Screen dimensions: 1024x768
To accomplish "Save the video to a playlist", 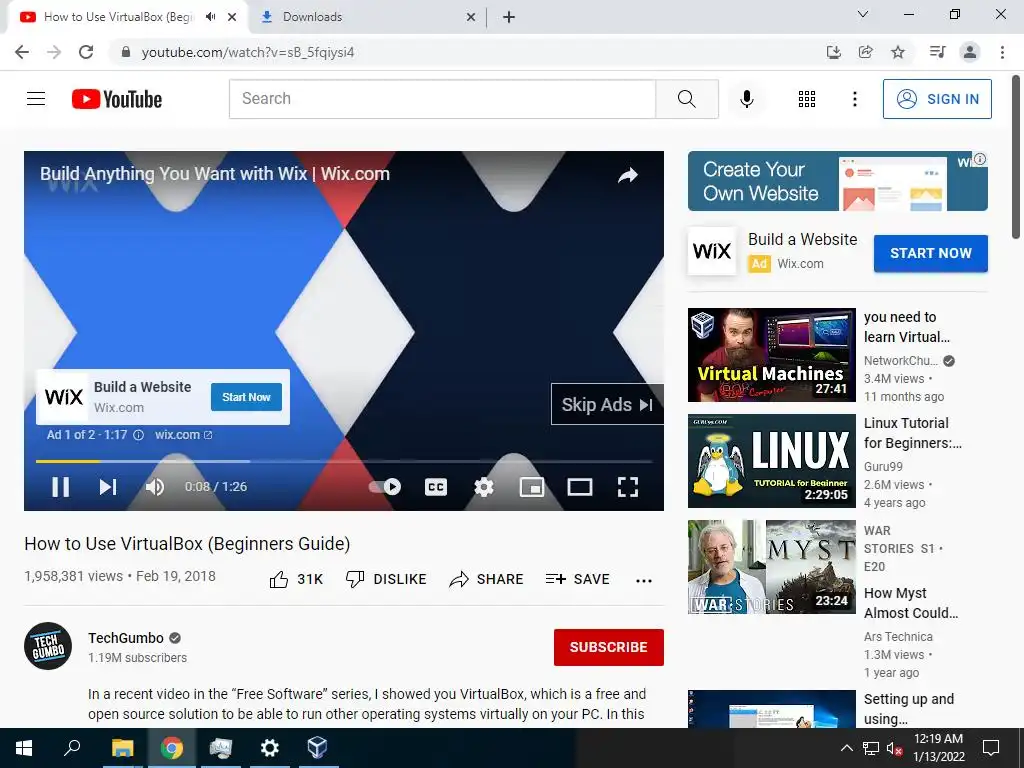I will coord(578,579).
